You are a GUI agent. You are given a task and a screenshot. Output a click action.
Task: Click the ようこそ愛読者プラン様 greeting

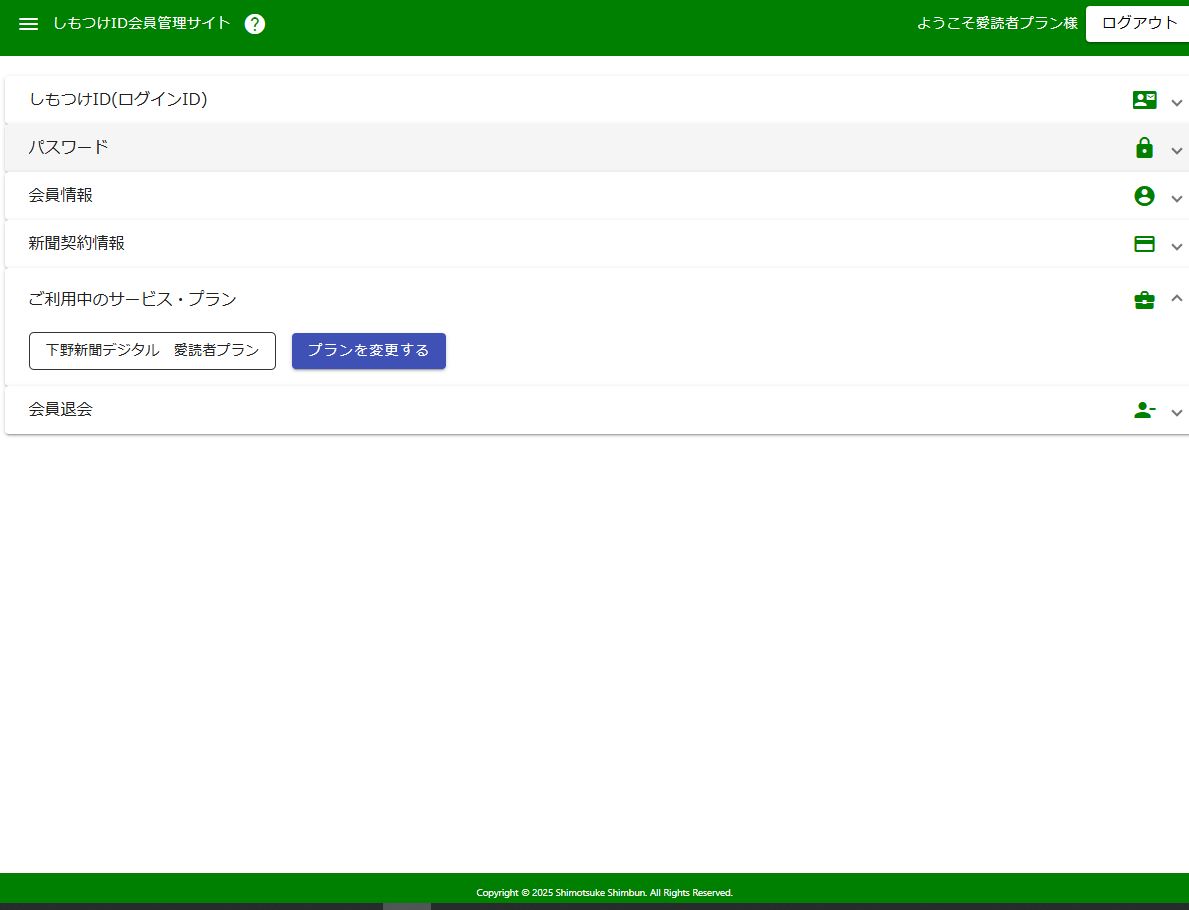click(x=997, y=24)
